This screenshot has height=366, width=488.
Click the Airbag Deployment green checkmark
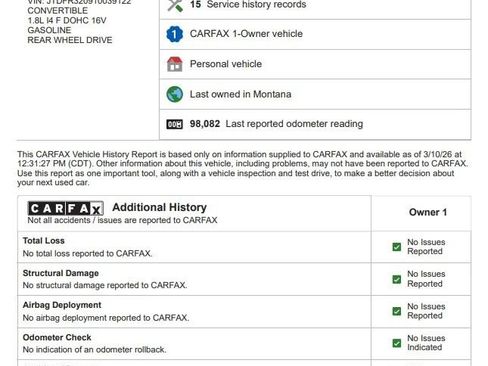[x=397, y=311]
